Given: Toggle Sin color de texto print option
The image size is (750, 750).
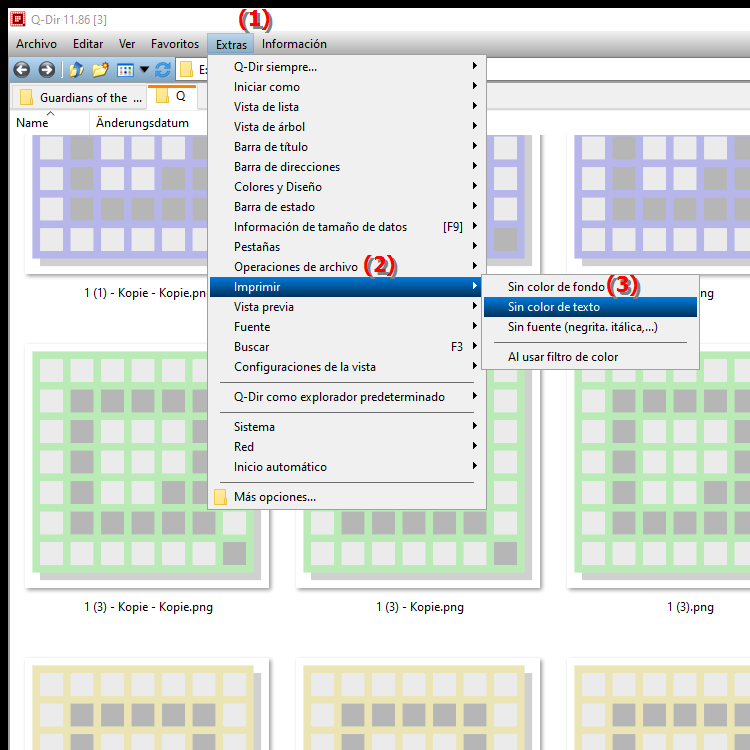Looking at the screenshot, I should pos(590,307).
